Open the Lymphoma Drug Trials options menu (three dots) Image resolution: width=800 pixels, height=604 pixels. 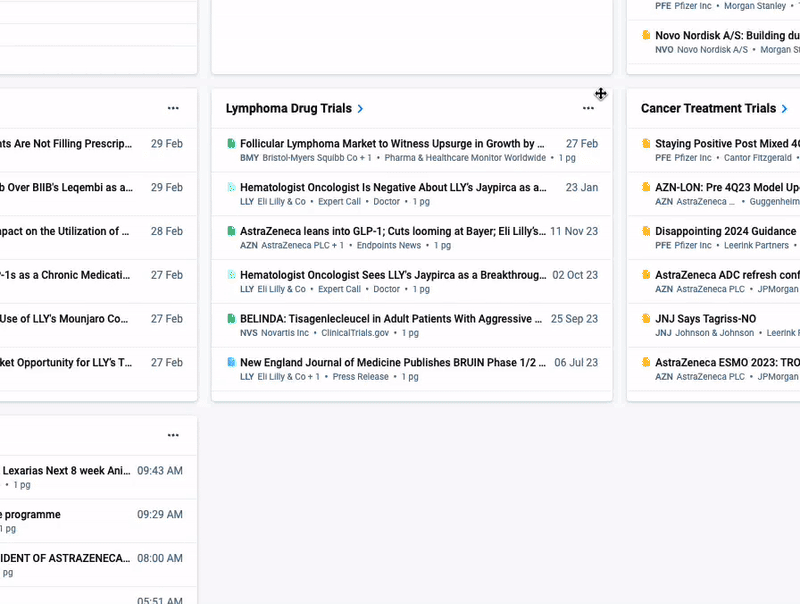[x=588, y=108]
